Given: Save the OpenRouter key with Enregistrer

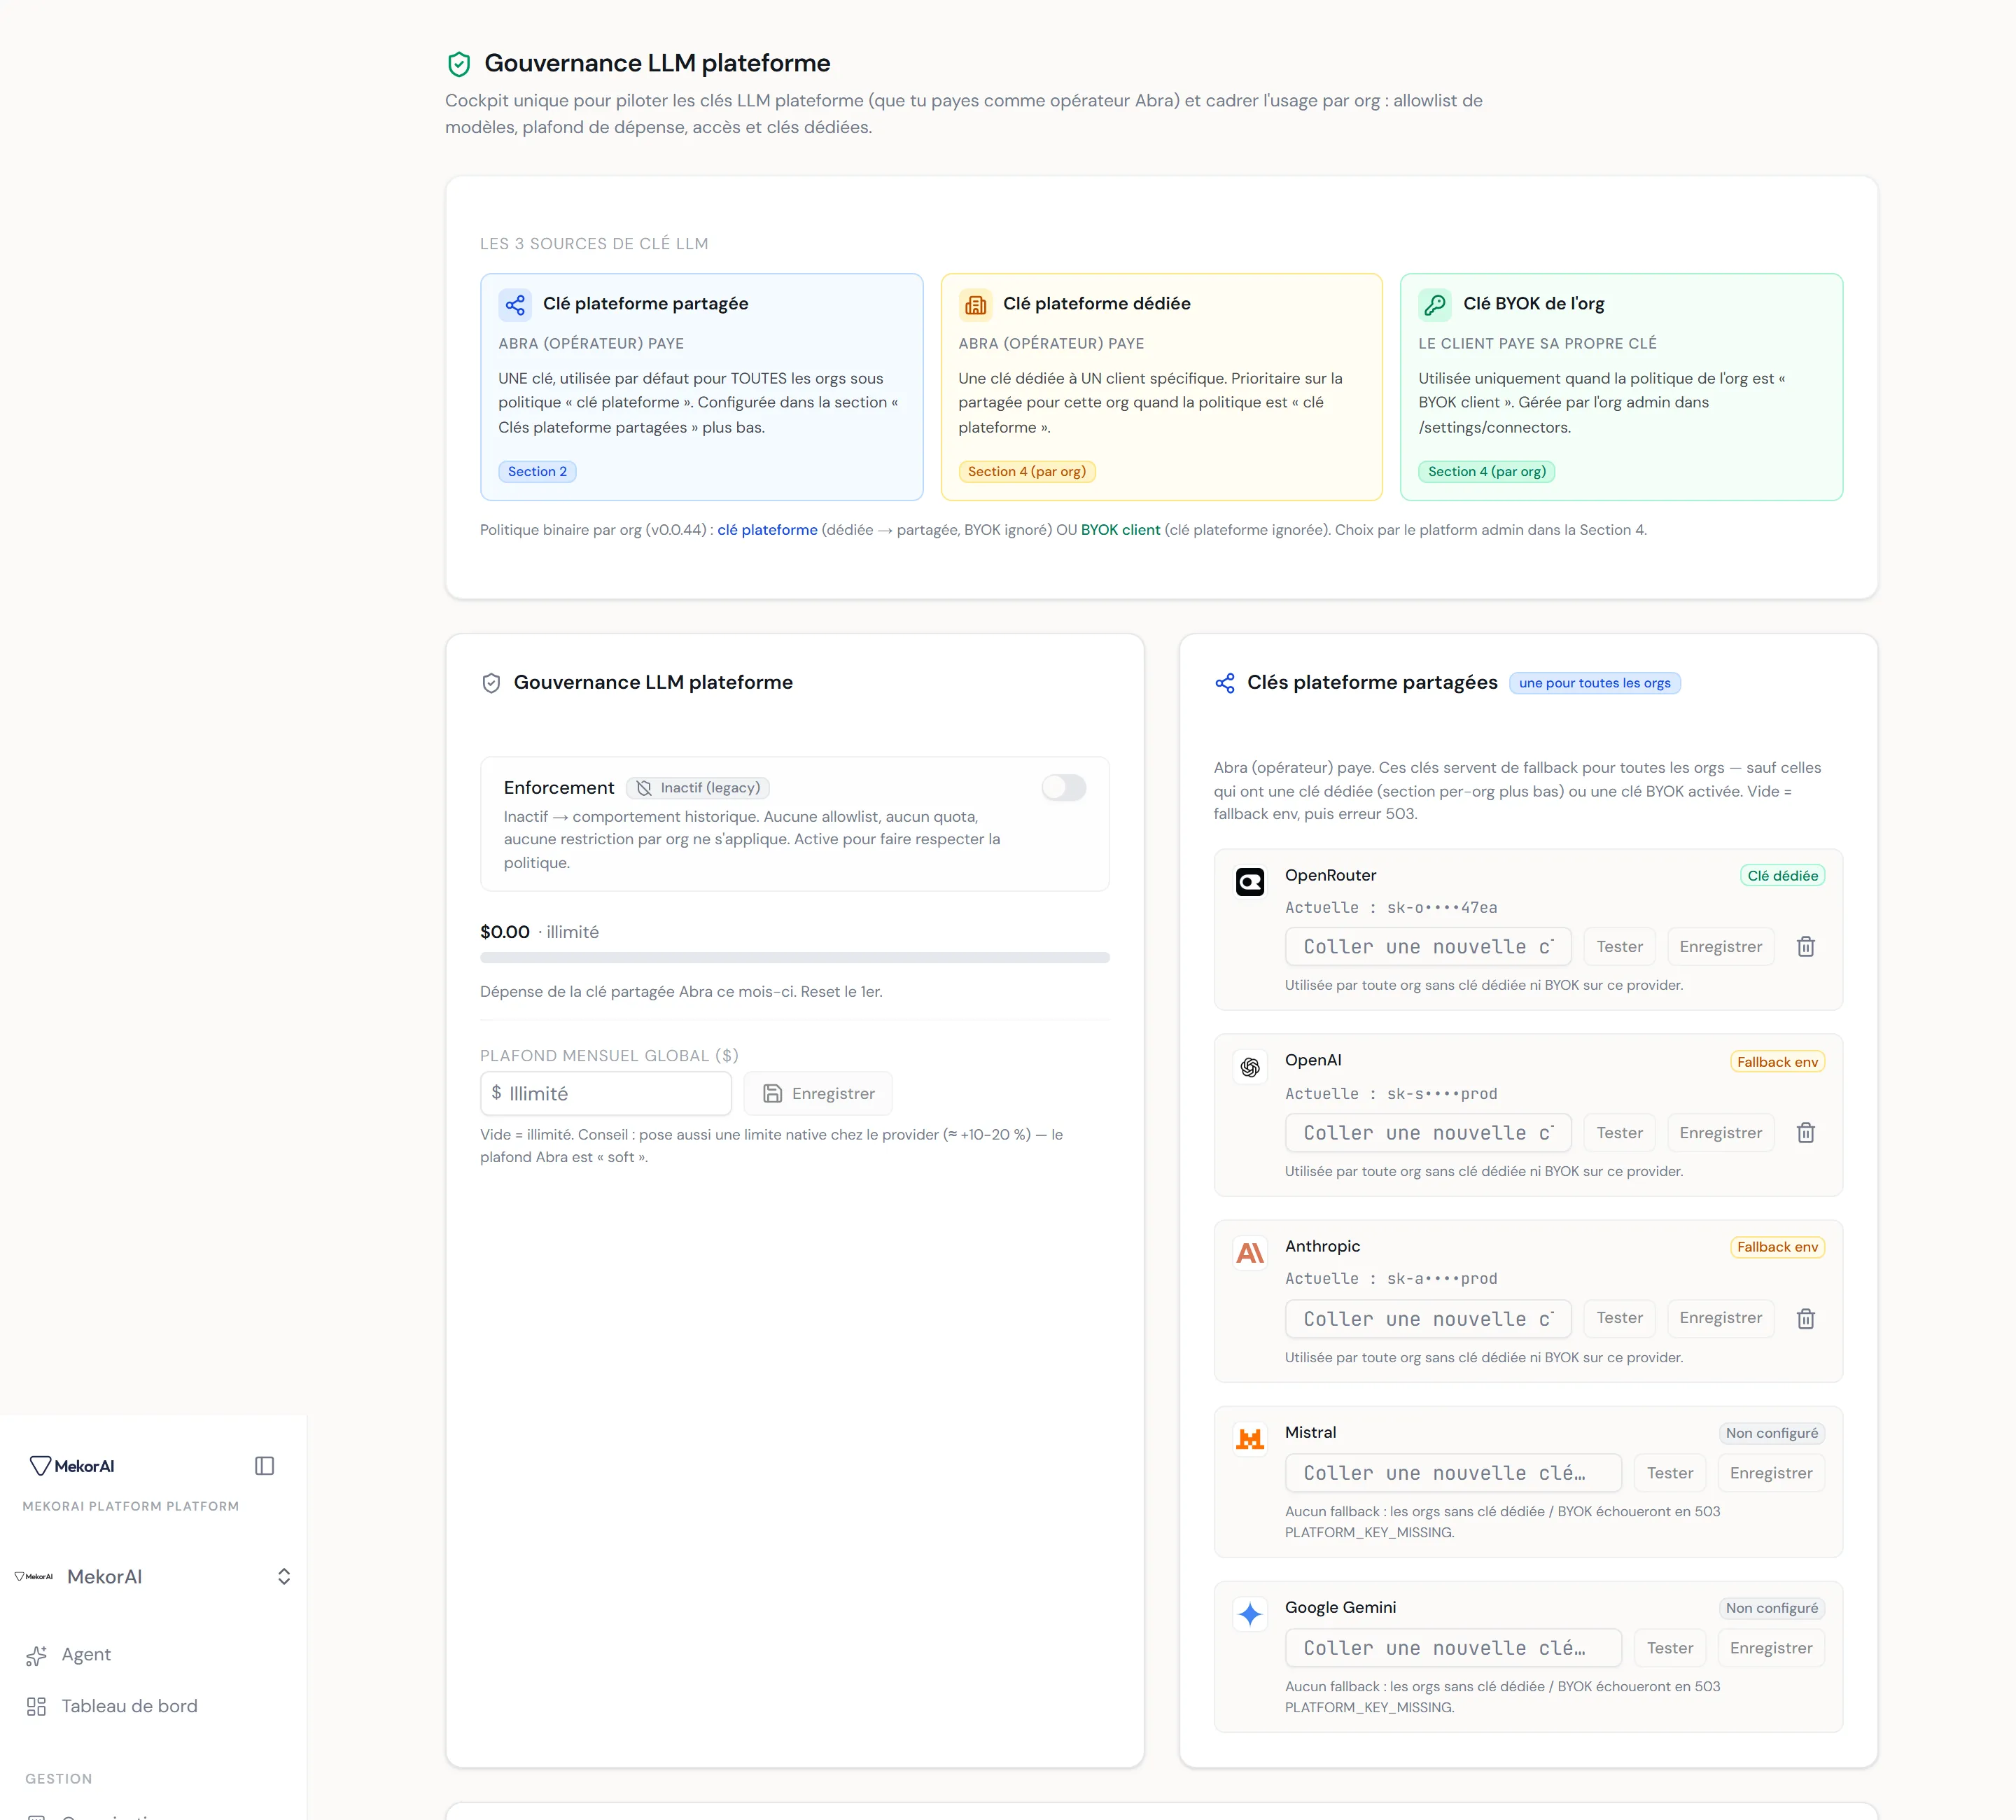Looking at the screenshot, I should tap(1721, 947).
